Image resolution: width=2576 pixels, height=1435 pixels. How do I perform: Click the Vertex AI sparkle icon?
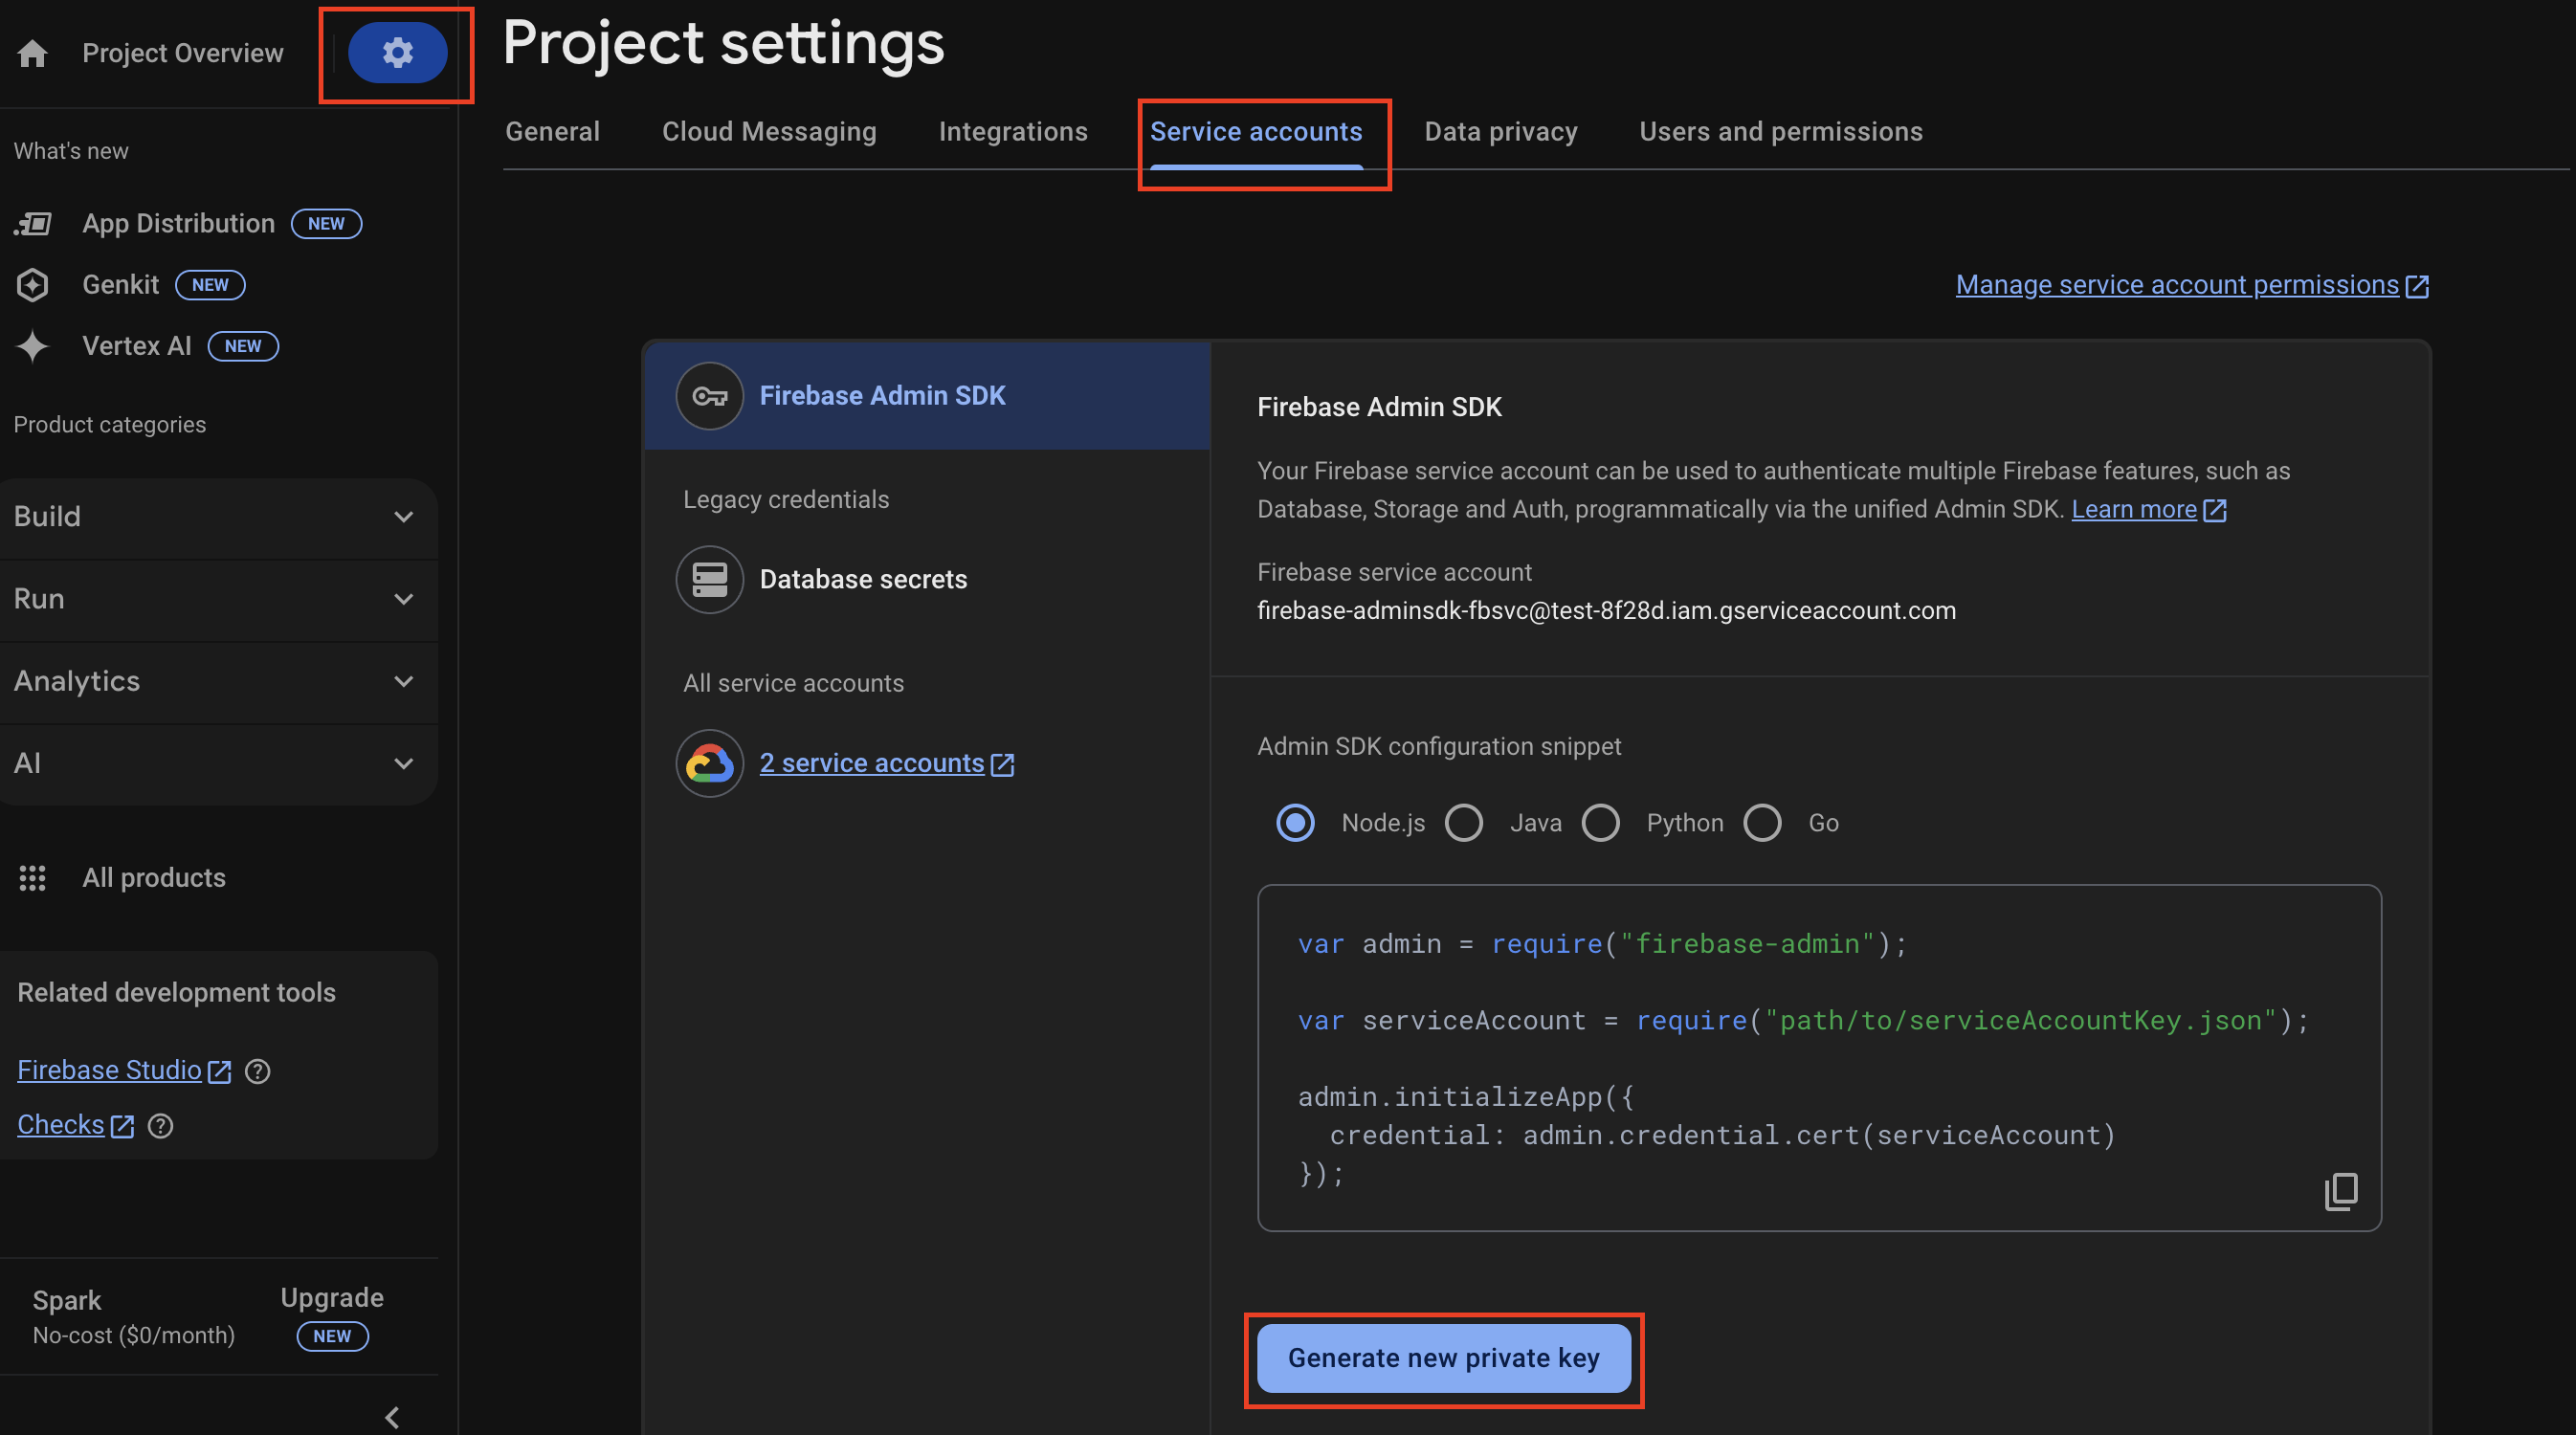pos(33,346)
